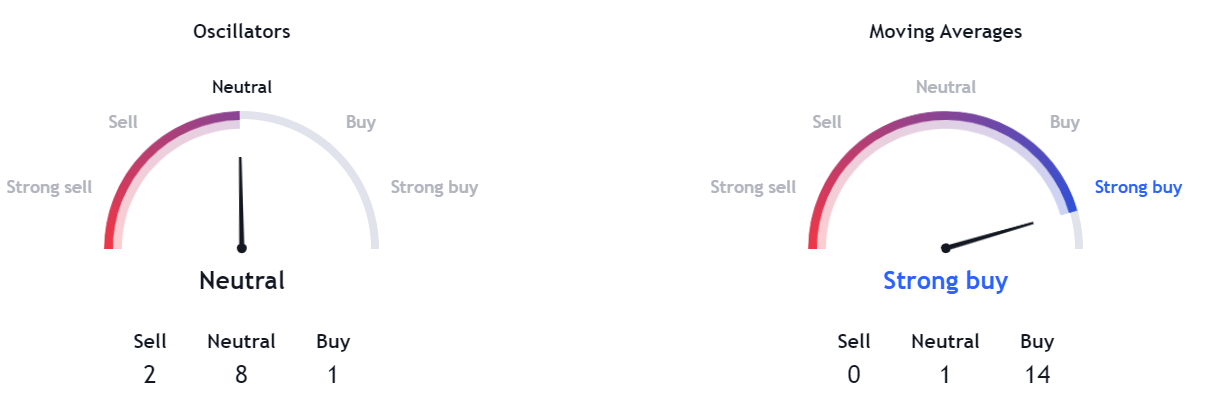The width and height of the screenshot is (1205, 411).
Task: Click the Moving Averages Sell count of 0
Action: pyautogui.click(x=854, y=374)
